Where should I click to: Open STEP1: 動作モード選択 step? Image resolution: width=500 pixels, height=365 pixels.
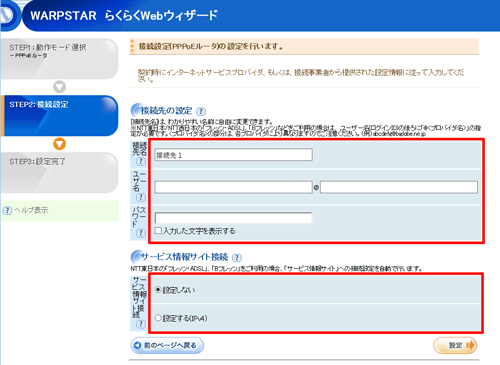[59, 59]
